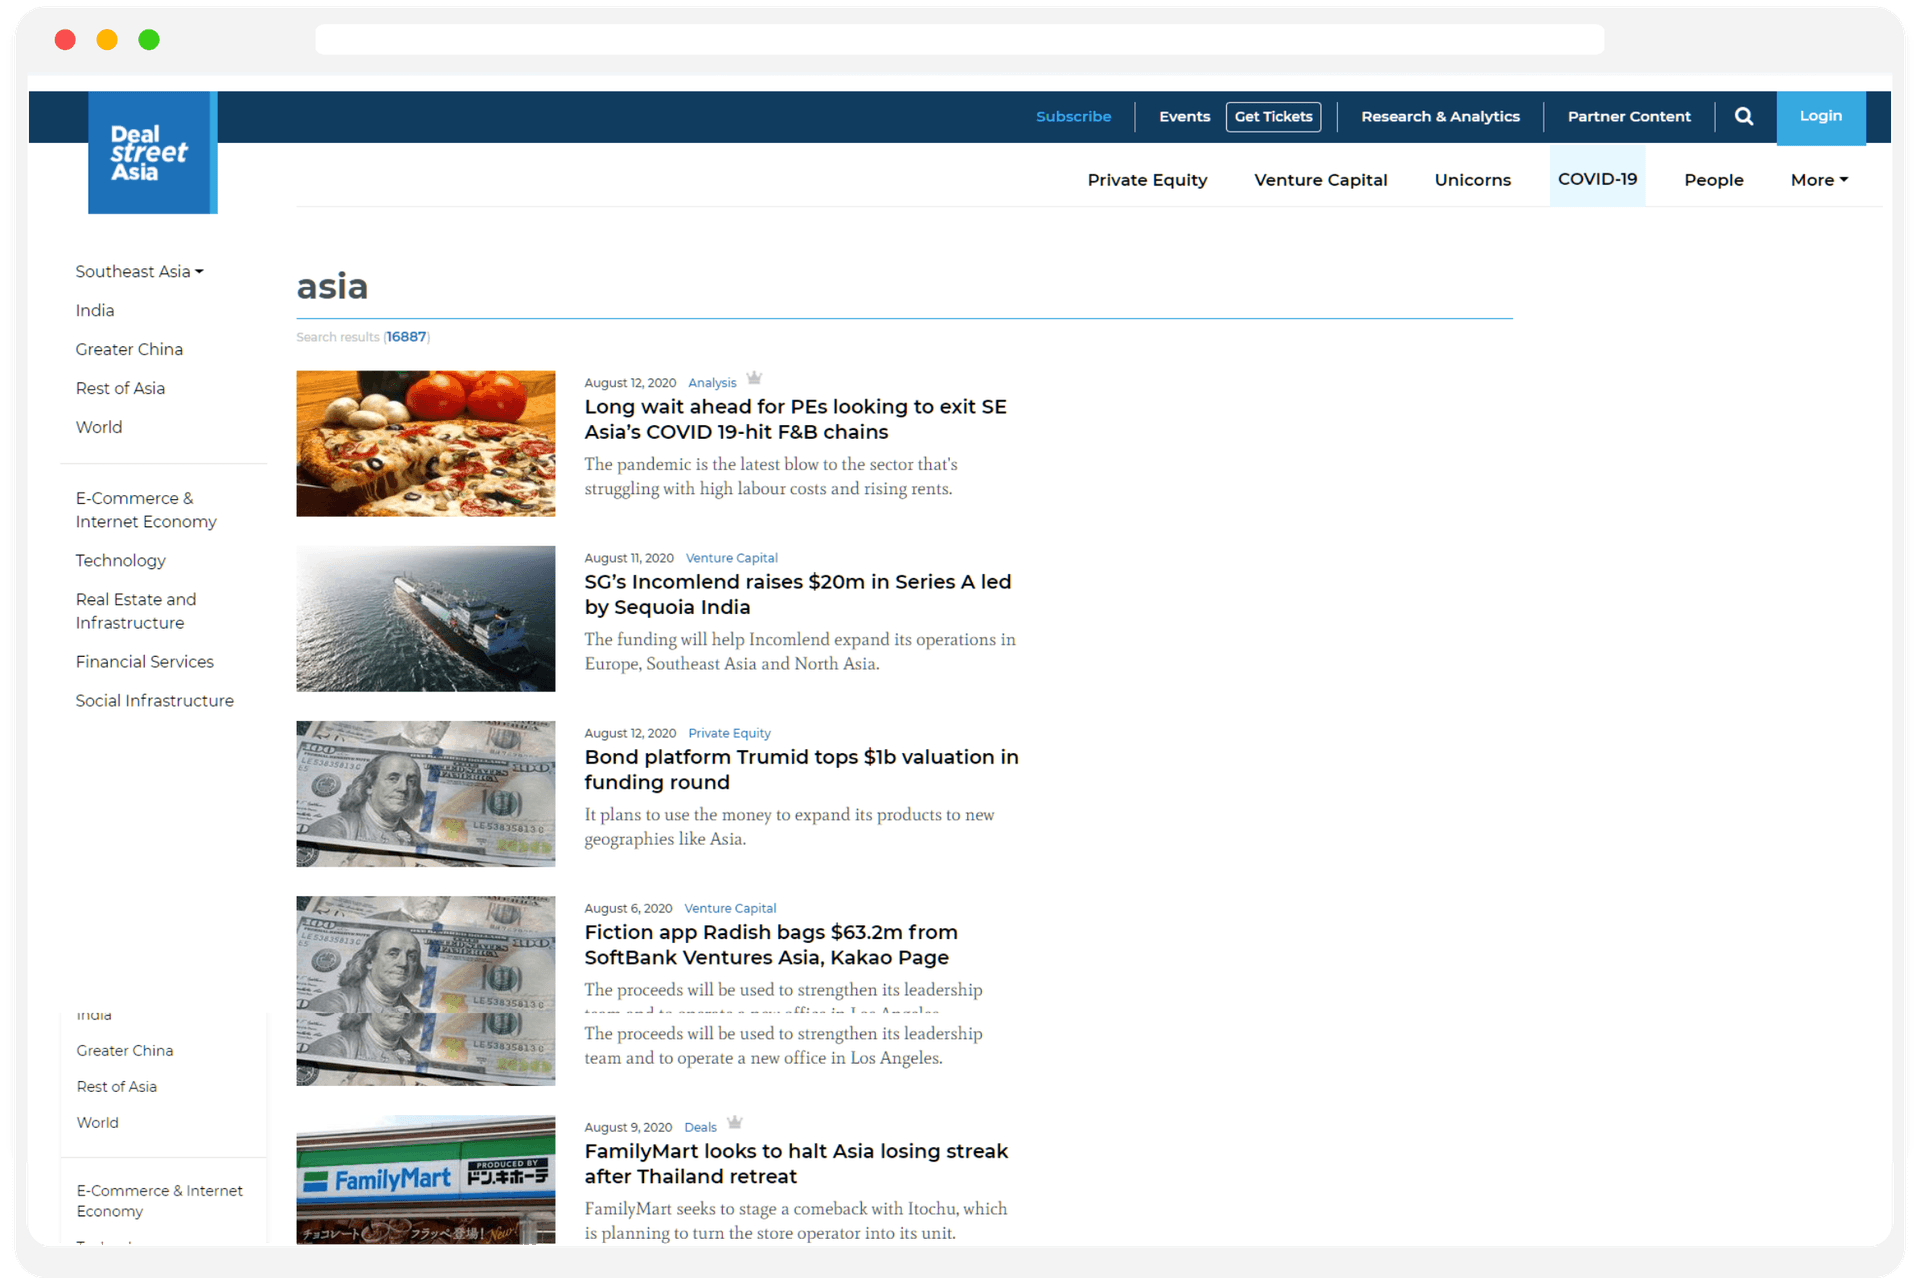1920x1278 pixels.
Task: Click summary 'FamilyMart seeks to stage a comeback'
Action: 796,1220
